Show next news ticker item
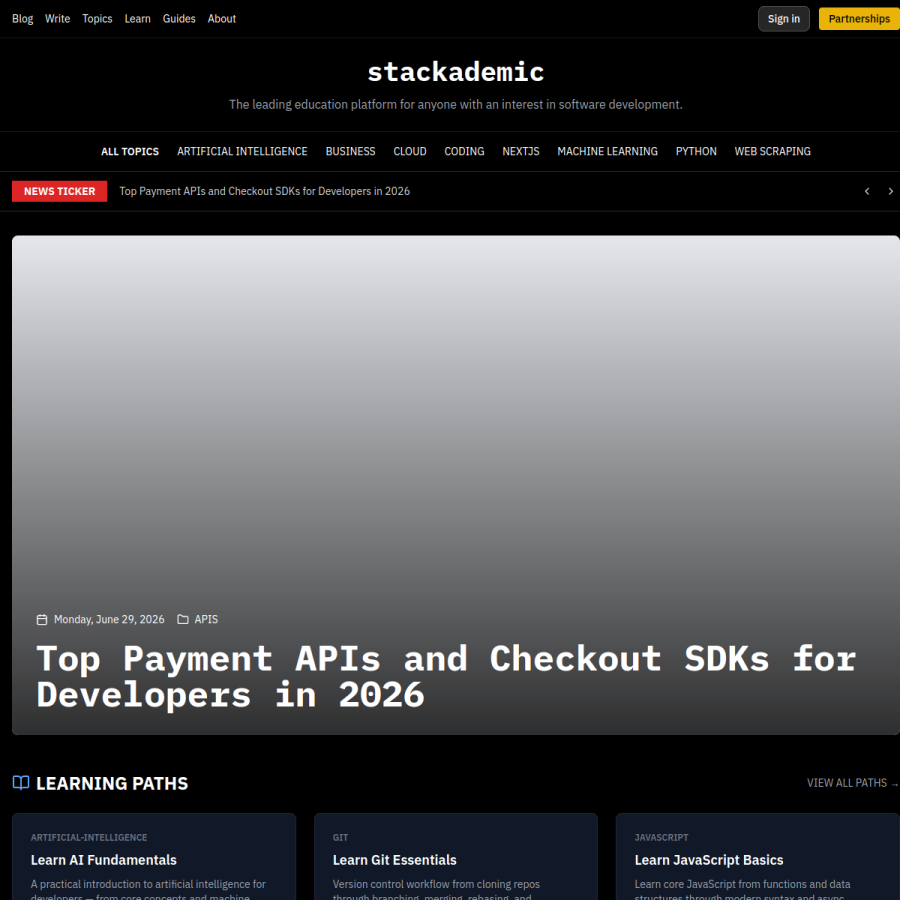Viewport: 900px width, 900px height. coord(890,191)
